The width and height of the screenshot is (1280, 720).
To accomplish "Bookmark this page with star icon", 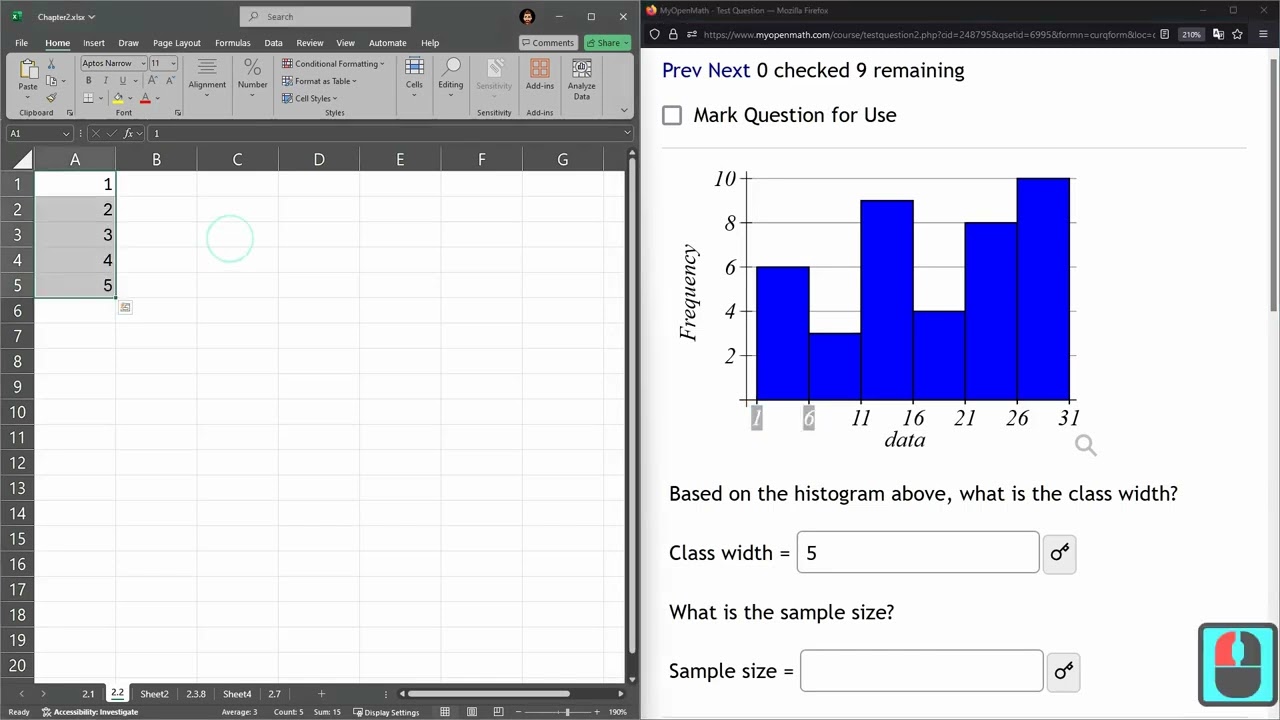I will (1237, 34).
